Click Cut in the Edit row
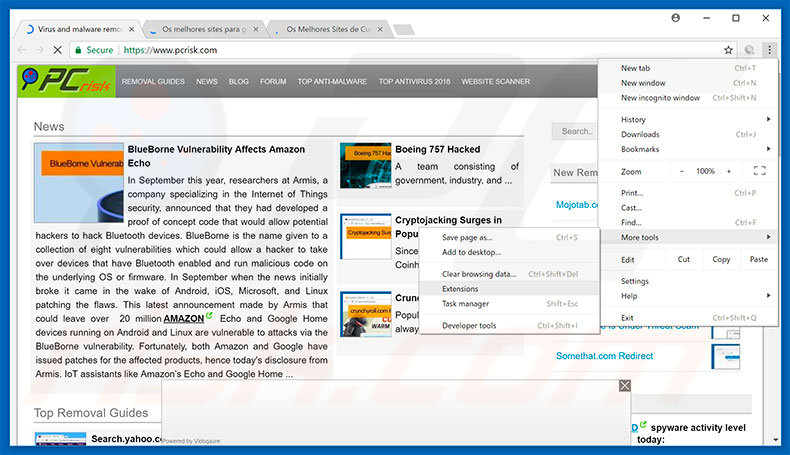The width and height of the screenshot is (790, 455). tap(683, 259)
